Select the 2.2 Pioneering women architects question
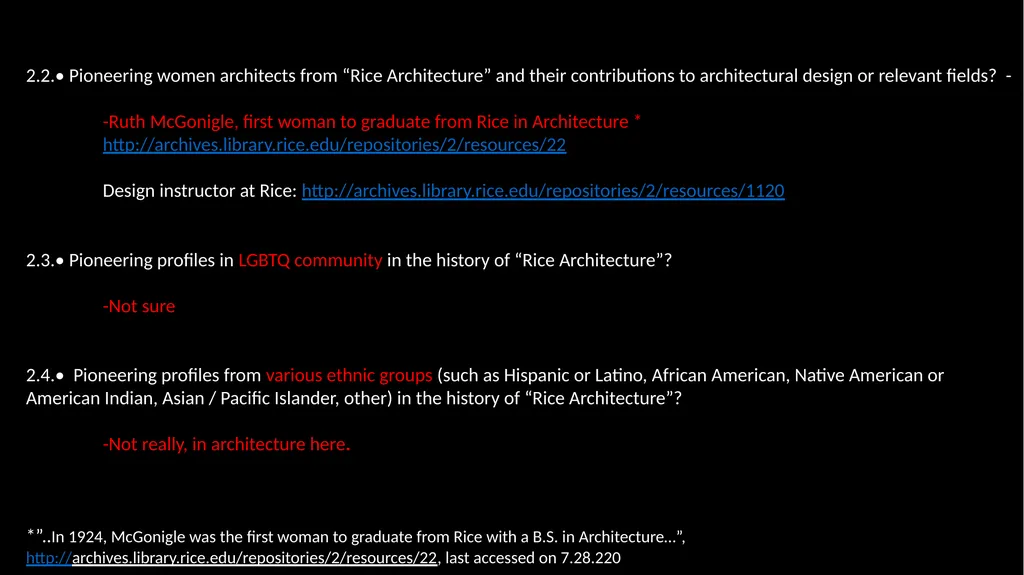 click(519, 76)
